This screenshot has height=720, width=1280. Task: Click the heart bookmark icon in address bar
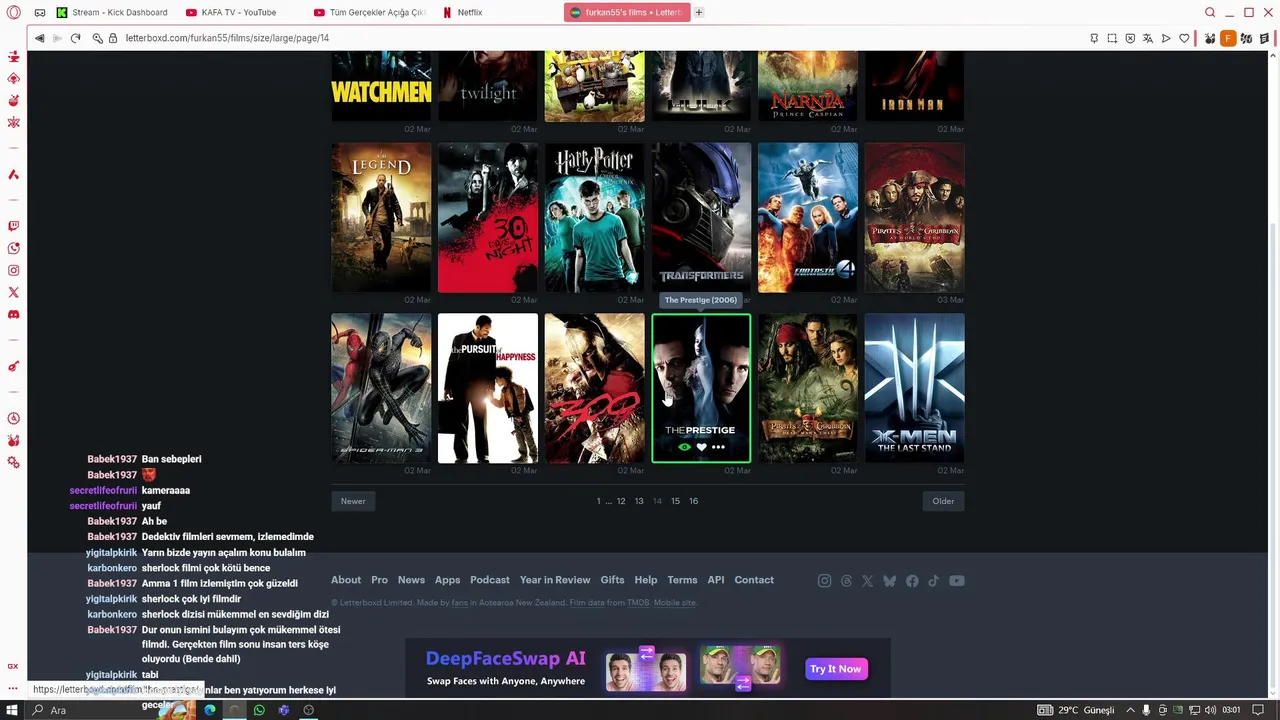(x=1184, y=38)
